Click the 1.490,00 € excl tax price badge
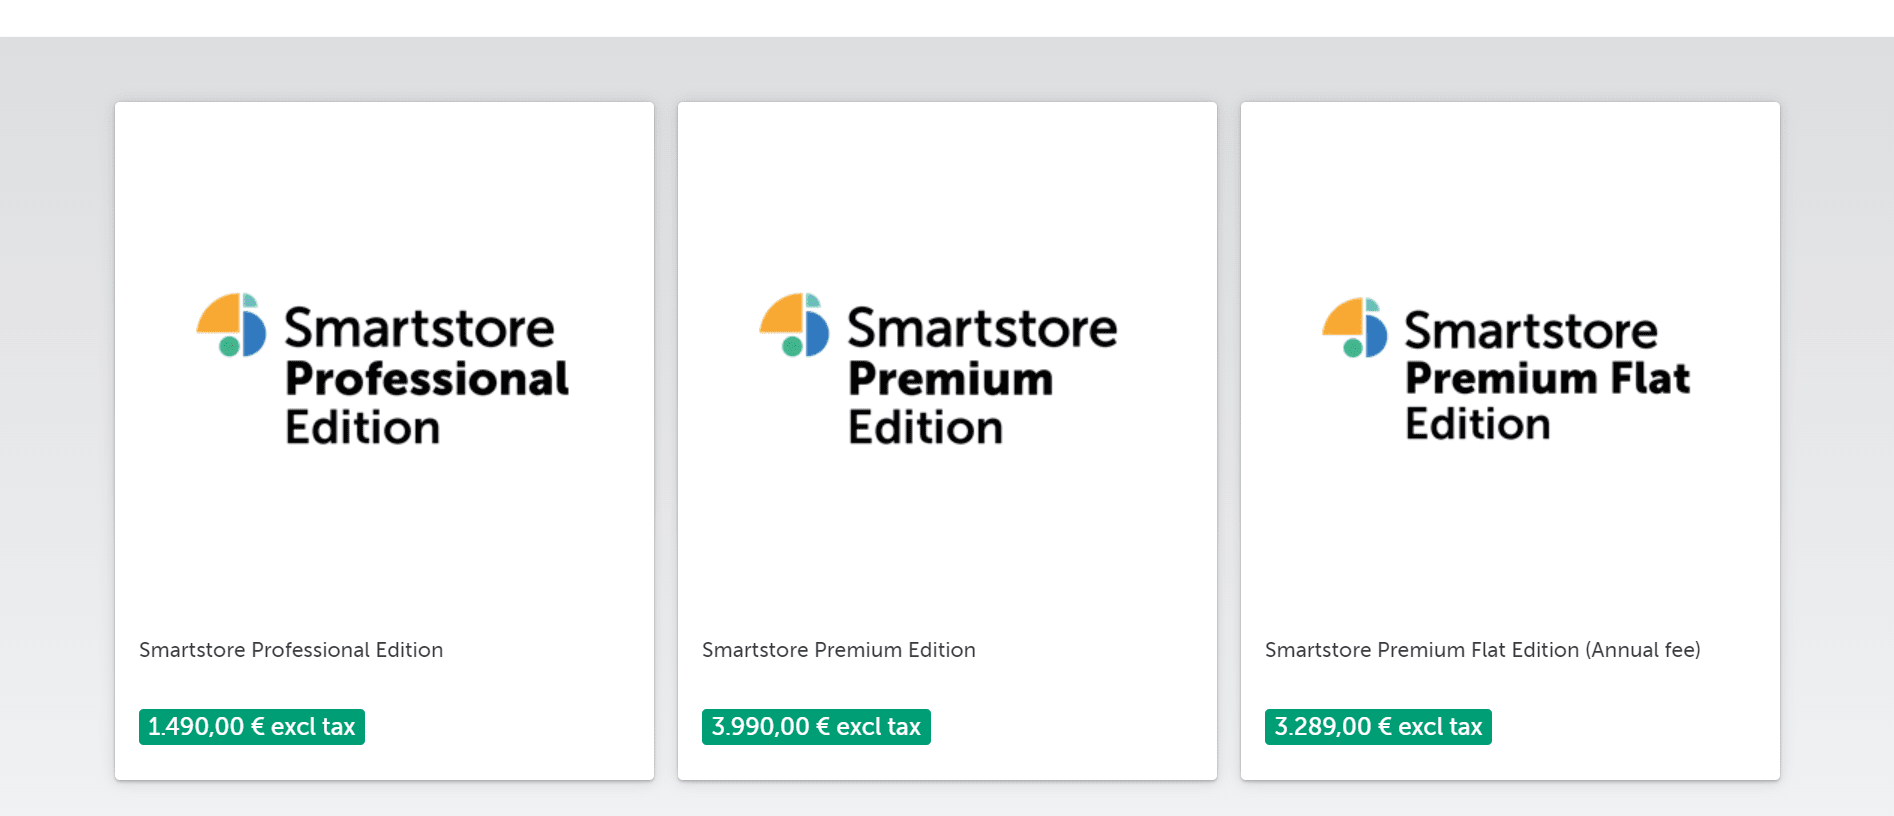This screenshot has height=816, width=1894. pyautogui.click(x=251, y=727)
